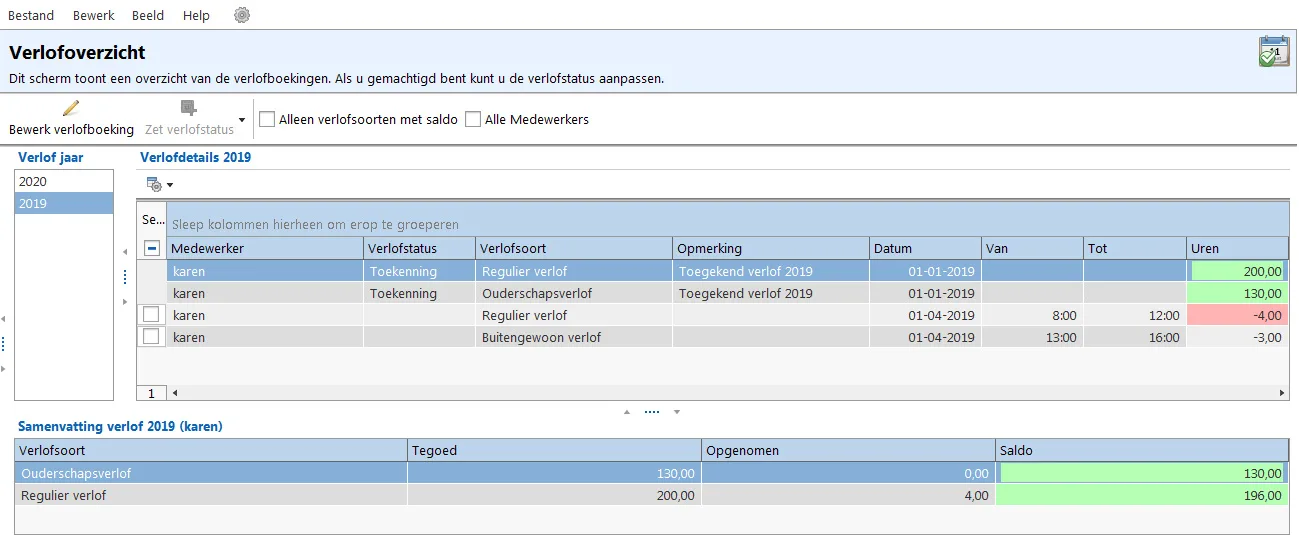
Task: Open dropdown arrow beside grid settings icon
Action: [170, 185]
